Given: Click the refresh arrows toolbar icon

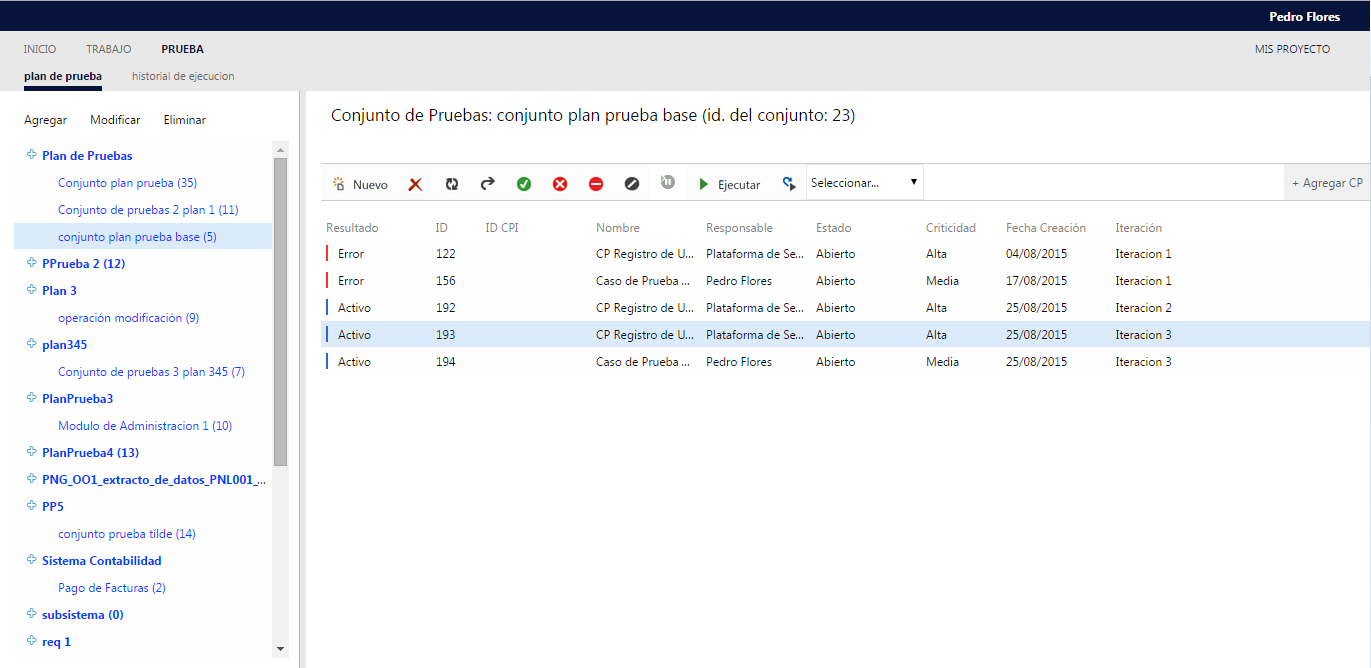Looking at the screenshot, I should [452, 184].
